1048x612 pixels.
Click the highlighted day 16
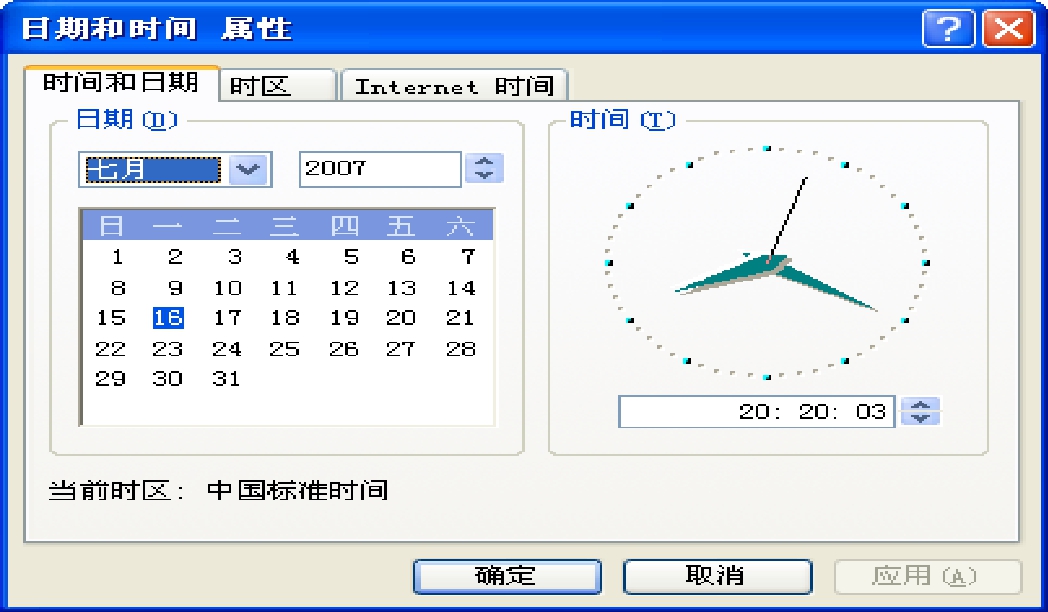tap(168, 317)
